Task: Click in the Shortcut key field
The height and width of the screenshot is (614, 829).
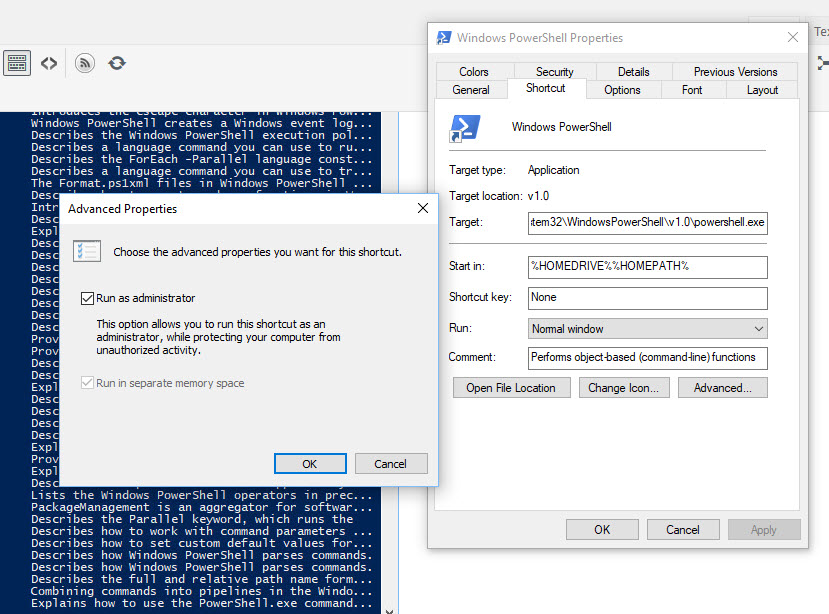Action: tap(648, 298)
